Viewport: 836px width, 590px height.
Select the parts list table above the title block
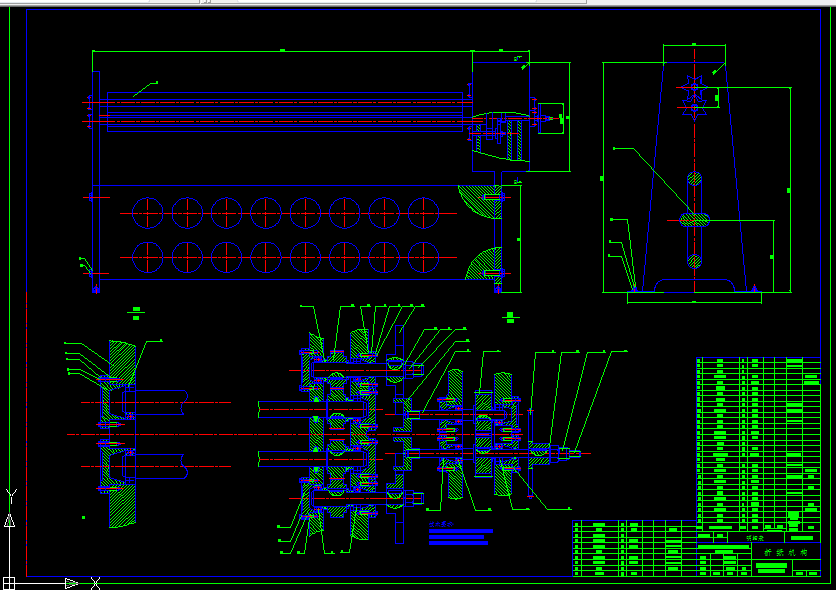pyautogui.click(x=759, y=443)
